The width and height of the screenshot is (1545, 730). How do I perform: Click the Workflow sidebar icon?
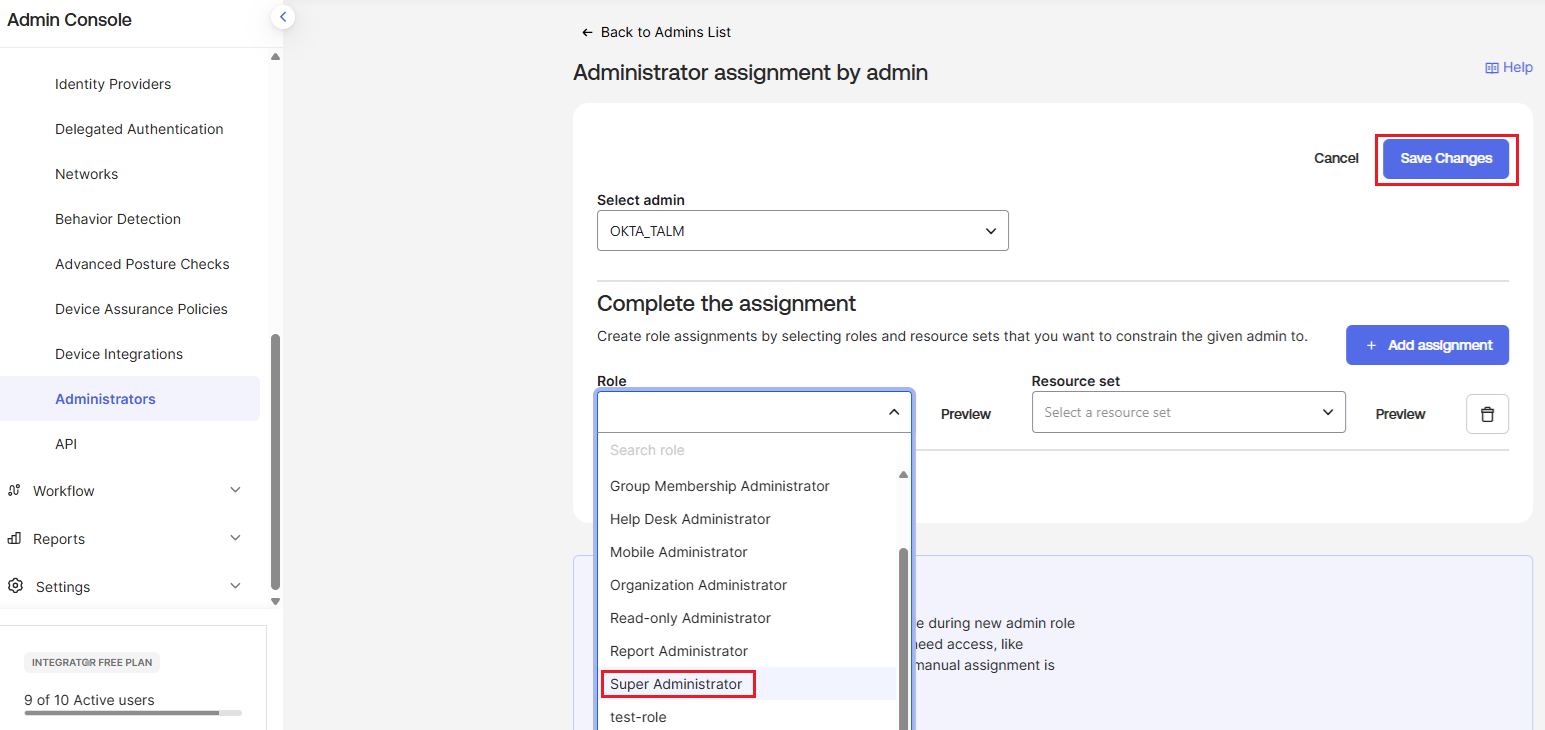[15, 491]
